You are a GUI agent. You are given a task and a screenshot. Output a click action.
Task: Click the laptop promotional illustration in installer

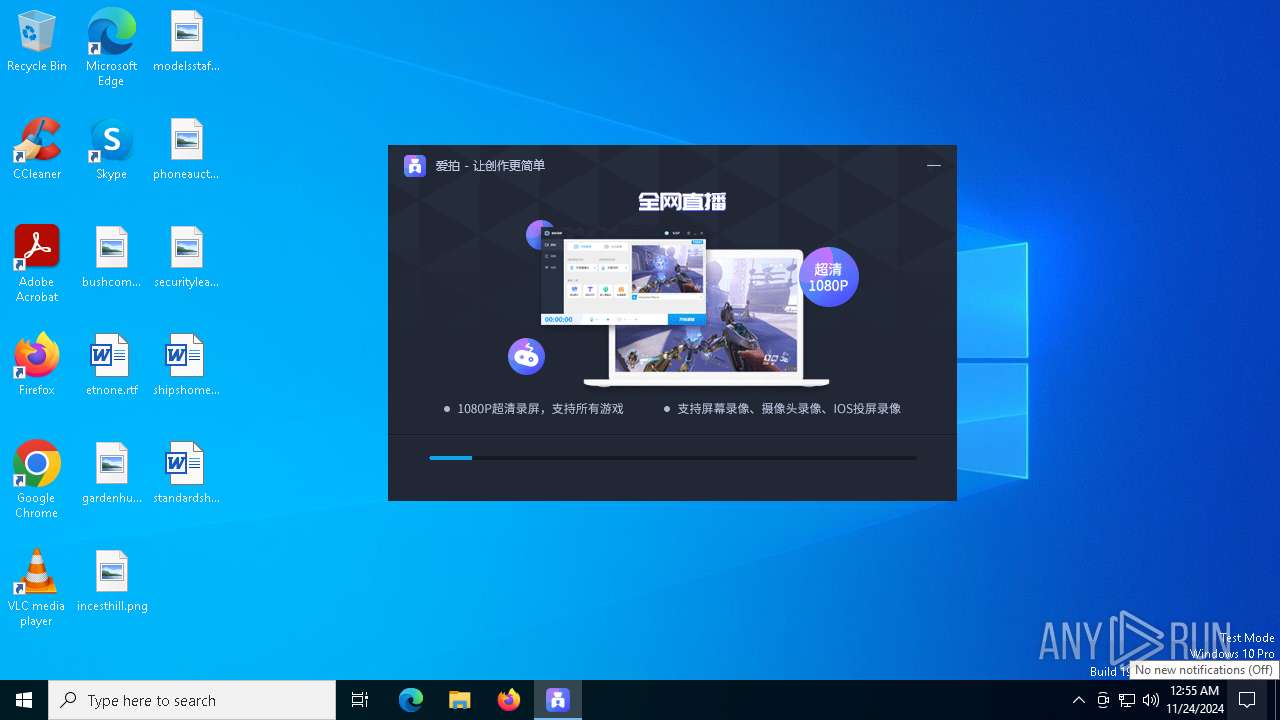coord(706,318)
